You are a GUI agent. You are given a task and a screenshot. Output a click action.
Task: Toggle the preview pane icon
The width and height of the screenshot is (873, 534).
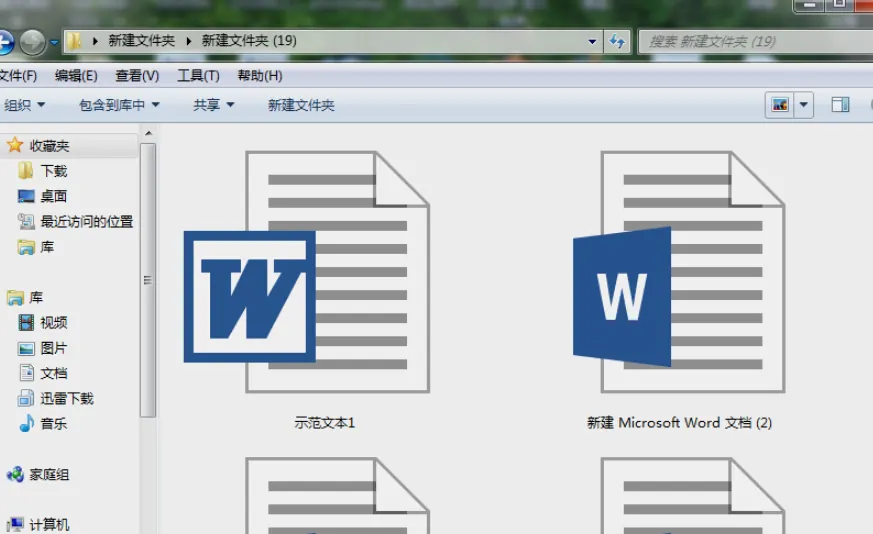coord(840,105)
